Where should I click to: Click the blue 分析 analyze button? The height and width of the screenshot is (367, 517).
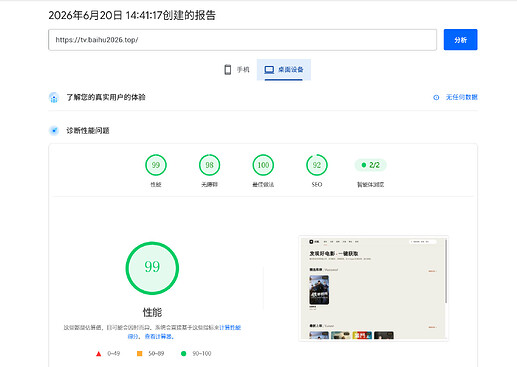[460, 40]
